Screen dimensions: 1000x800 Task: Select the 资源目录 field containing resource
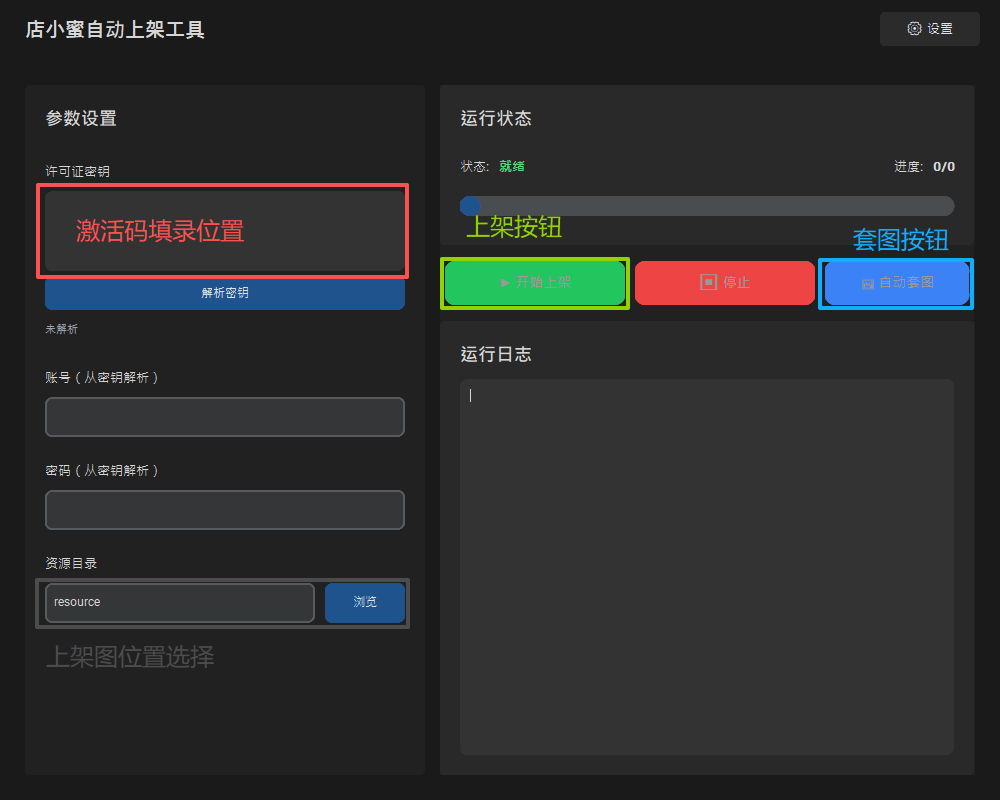pos(180,603)
